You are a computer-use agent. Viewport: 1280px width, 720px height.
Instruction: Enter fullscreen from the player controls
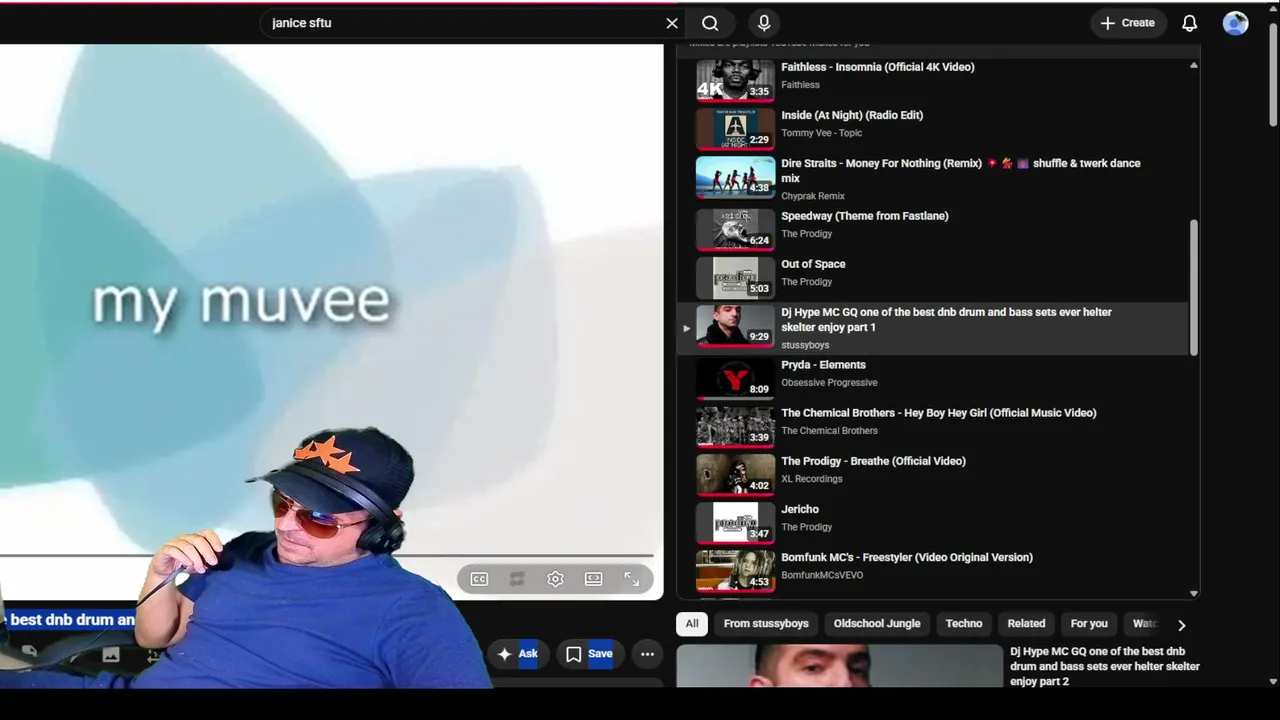point(631,579)
